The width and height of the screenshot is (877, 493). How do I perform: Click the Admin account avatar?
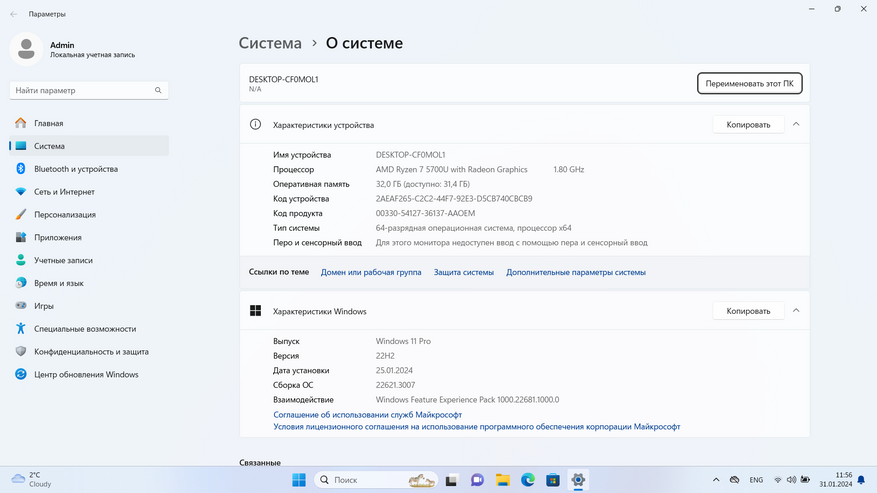coord(26,49)
